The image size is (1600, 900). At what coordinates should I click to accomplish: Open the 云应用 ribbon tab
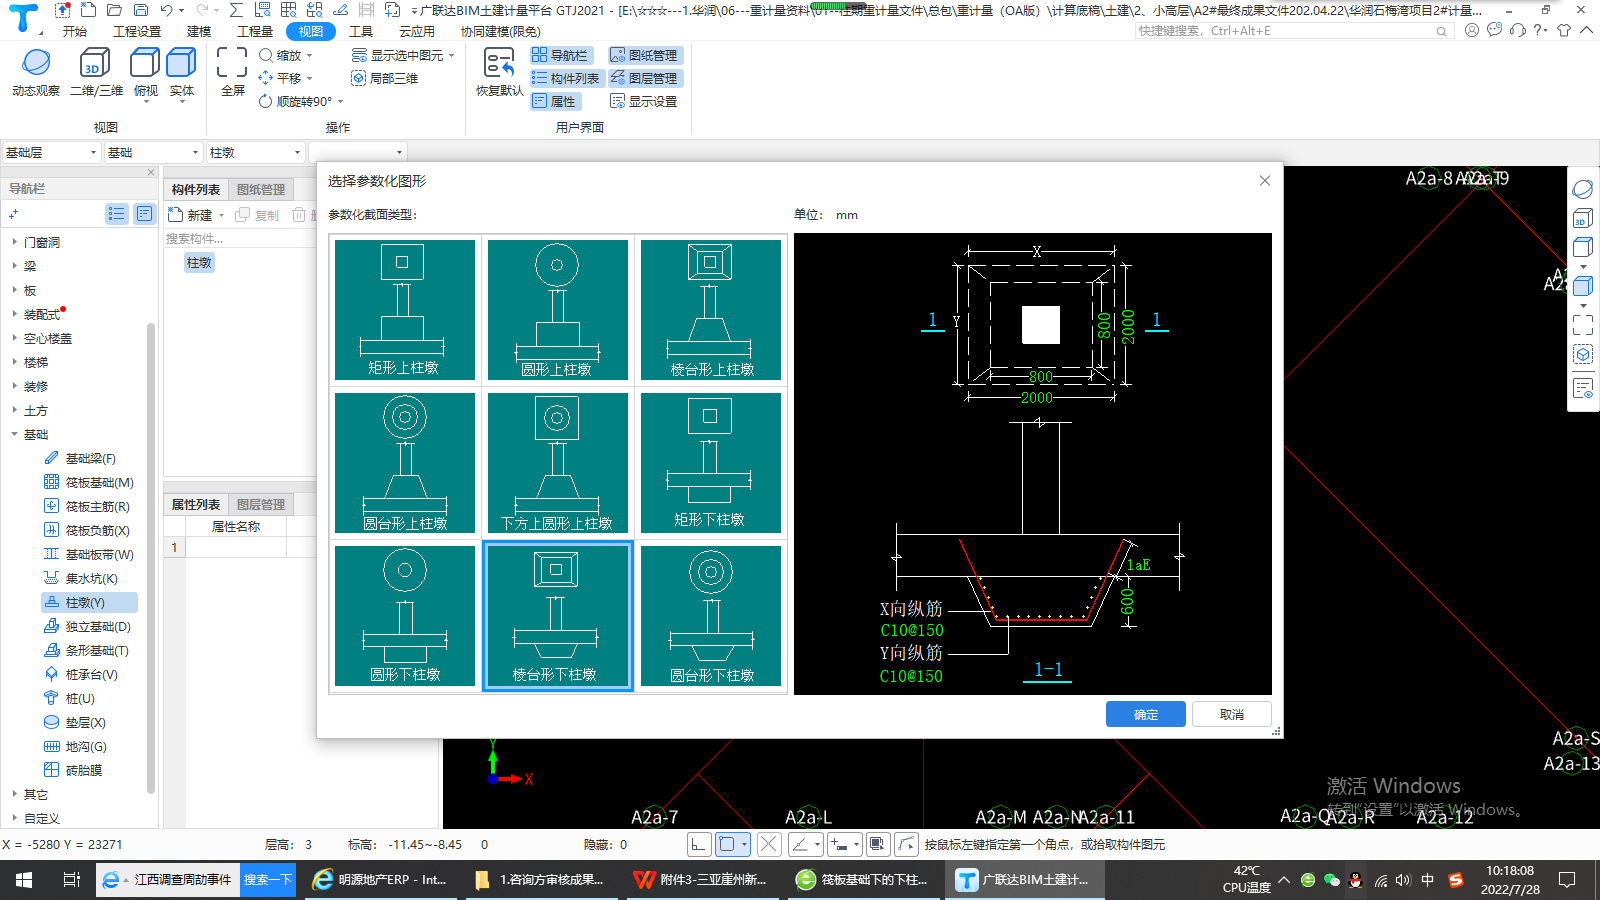click(x=417, y=31)
